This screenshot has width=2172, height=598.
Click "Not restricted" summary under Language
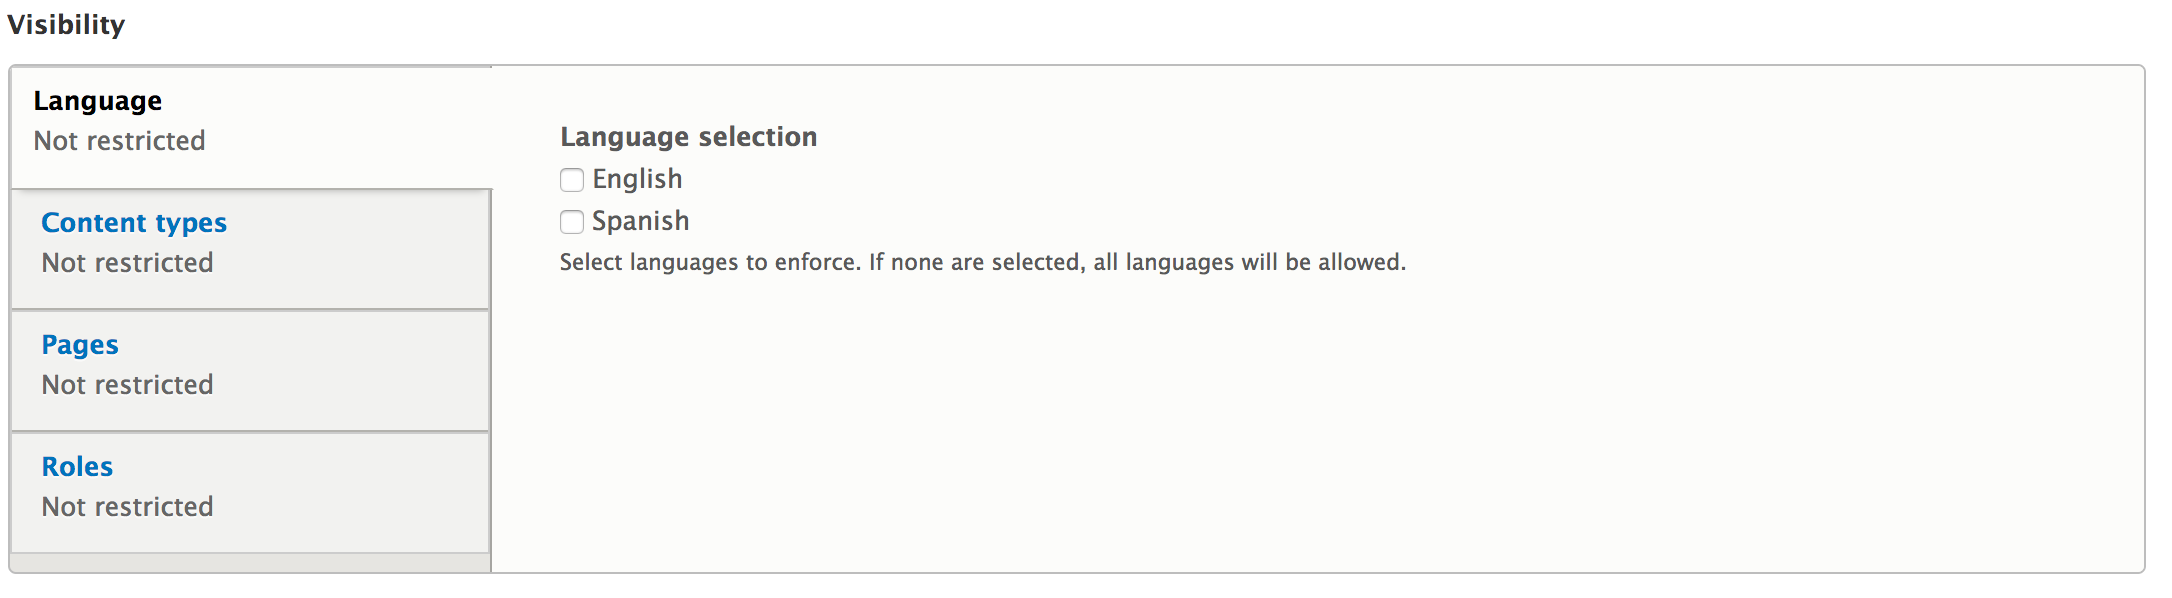pyautogui.click(x=119, y=141)
